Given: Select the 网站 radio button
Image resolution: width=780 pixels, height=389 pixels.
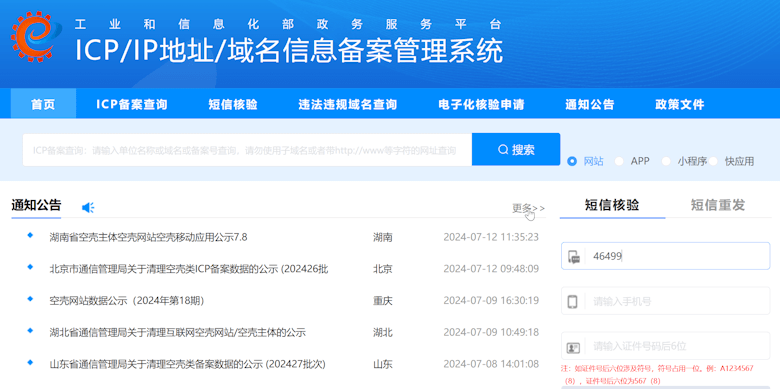Looking at the screenshot, I should 572,161.
